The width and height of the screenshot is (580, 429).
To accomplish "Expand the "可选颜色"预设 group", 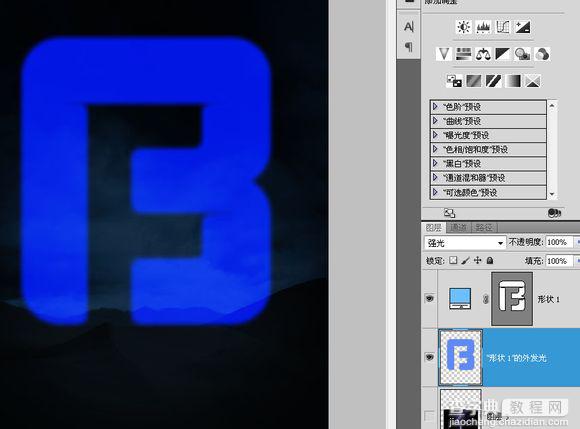I will [435, 192].
